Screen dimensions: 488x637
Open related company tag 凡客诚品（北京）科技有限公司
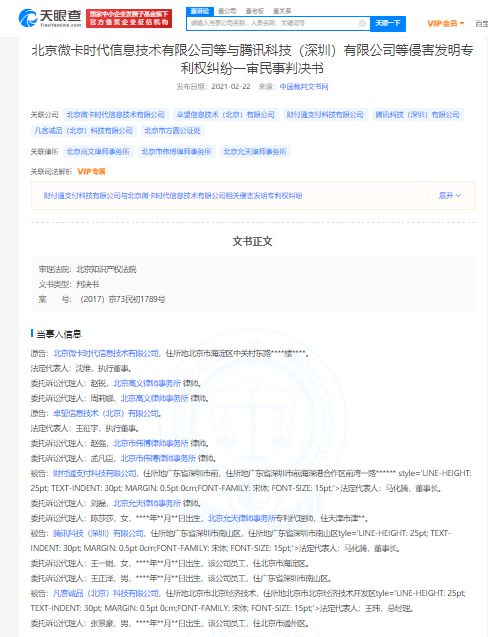83,130
